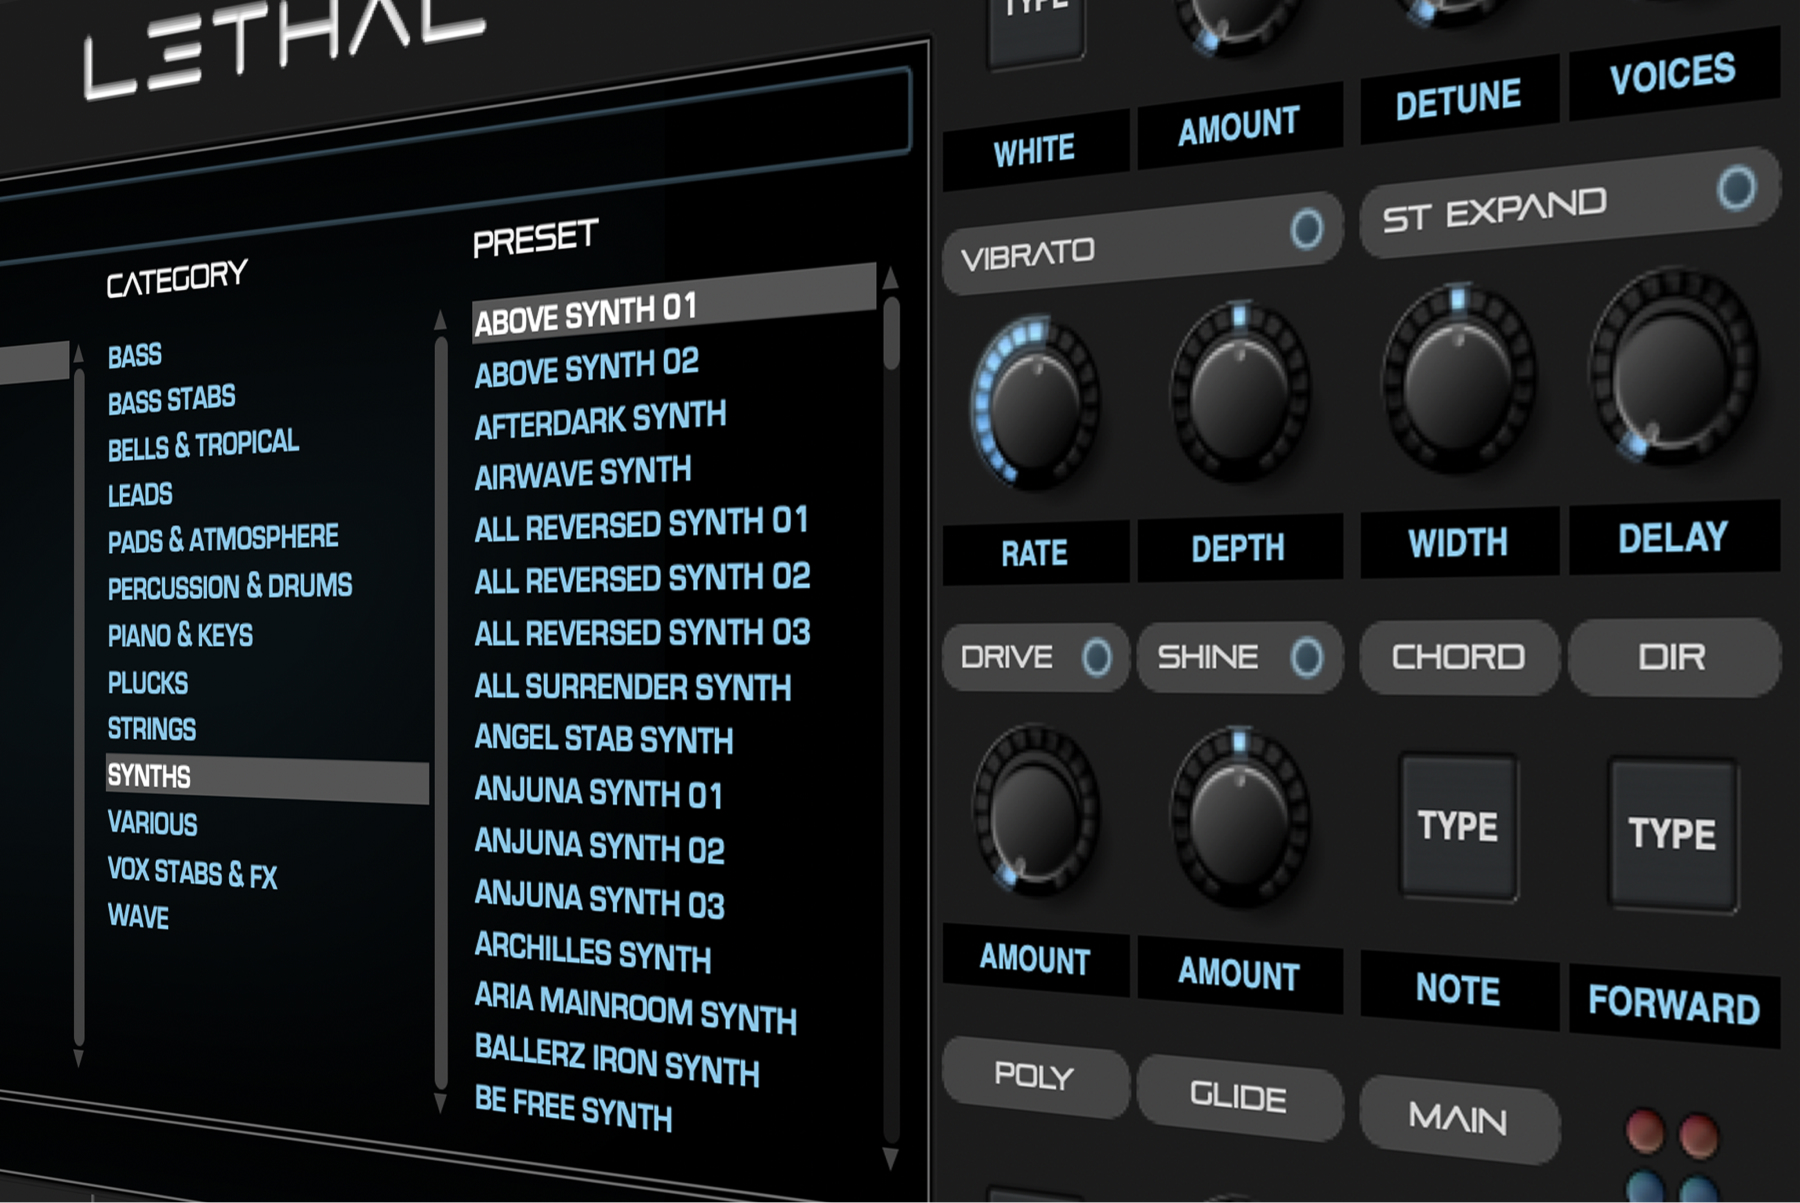
Task: Select the Piano & Keys category
Action: pos(180,635)
